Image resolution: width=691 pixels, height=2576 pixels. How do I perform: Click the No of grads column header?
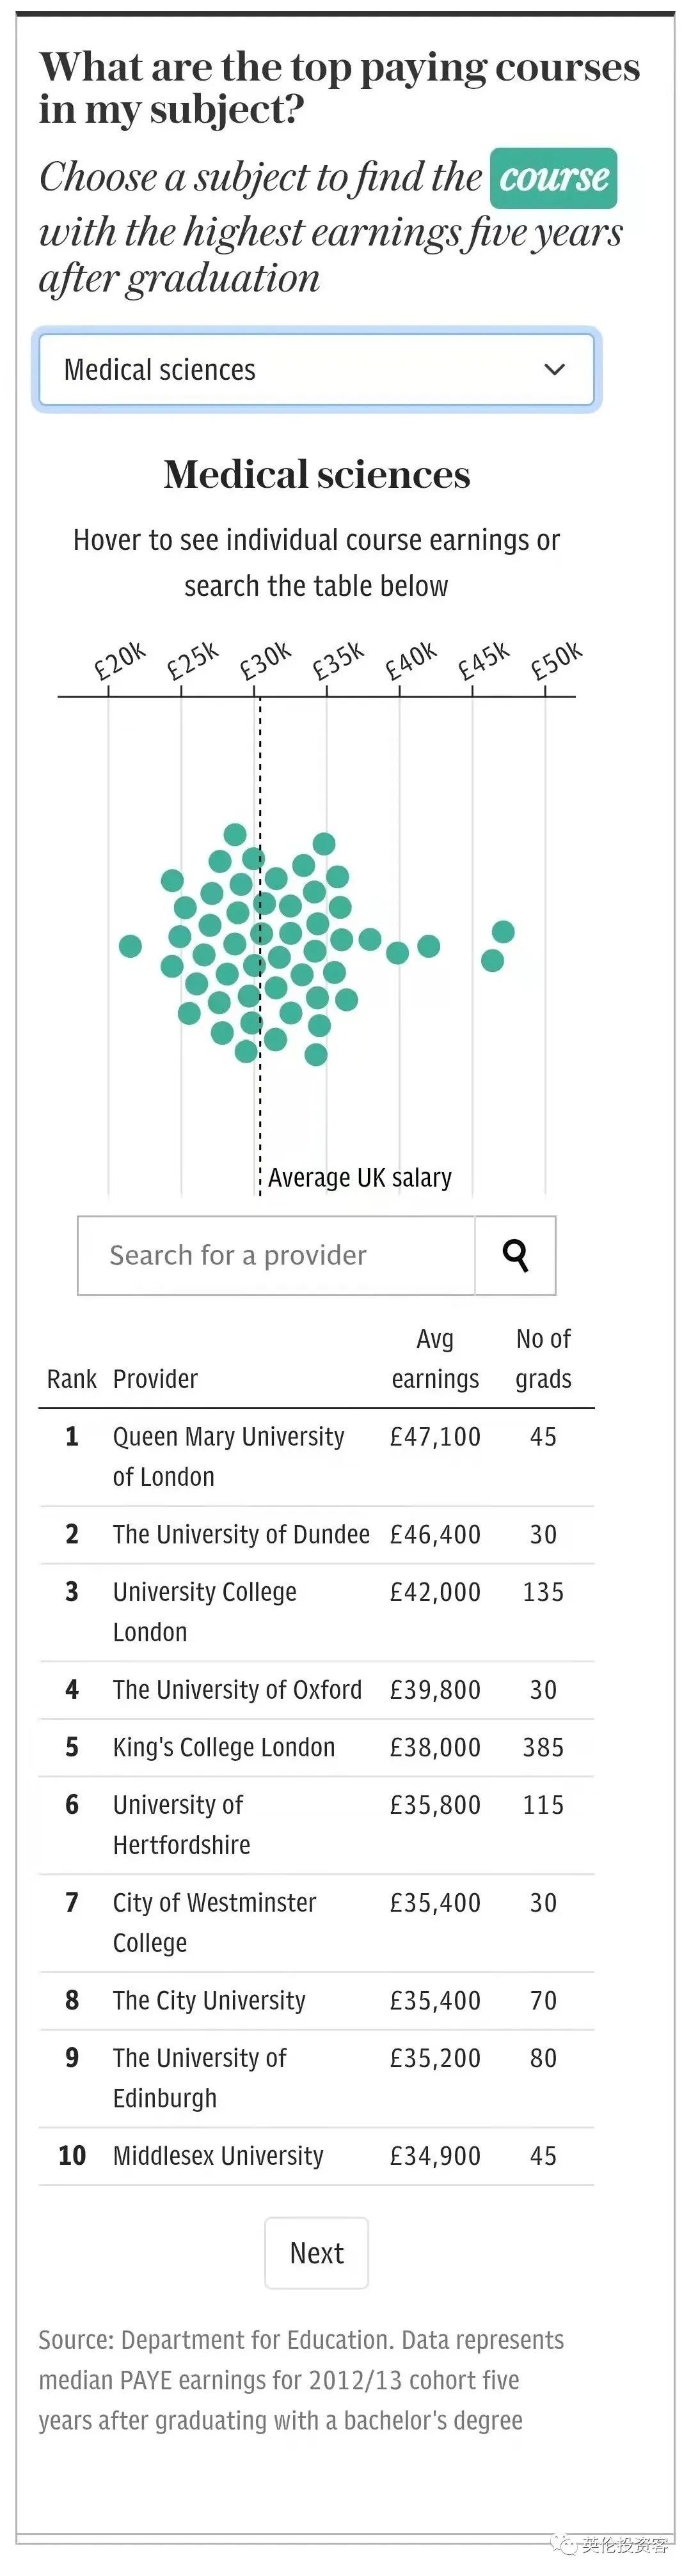pos(543,1359)
